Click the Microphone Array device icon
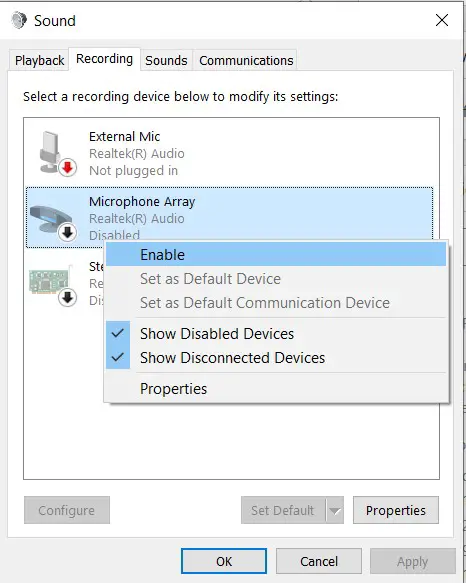466x583 pixels. [51, 219]
